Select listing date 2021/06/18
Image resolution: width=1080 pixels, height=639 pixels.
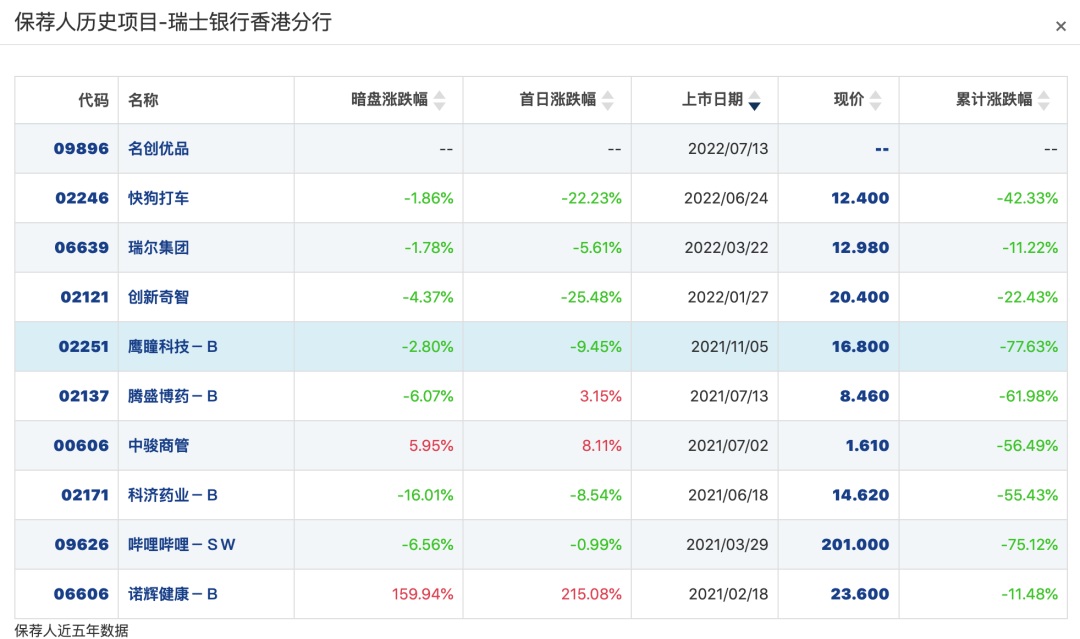coord(728,495)
